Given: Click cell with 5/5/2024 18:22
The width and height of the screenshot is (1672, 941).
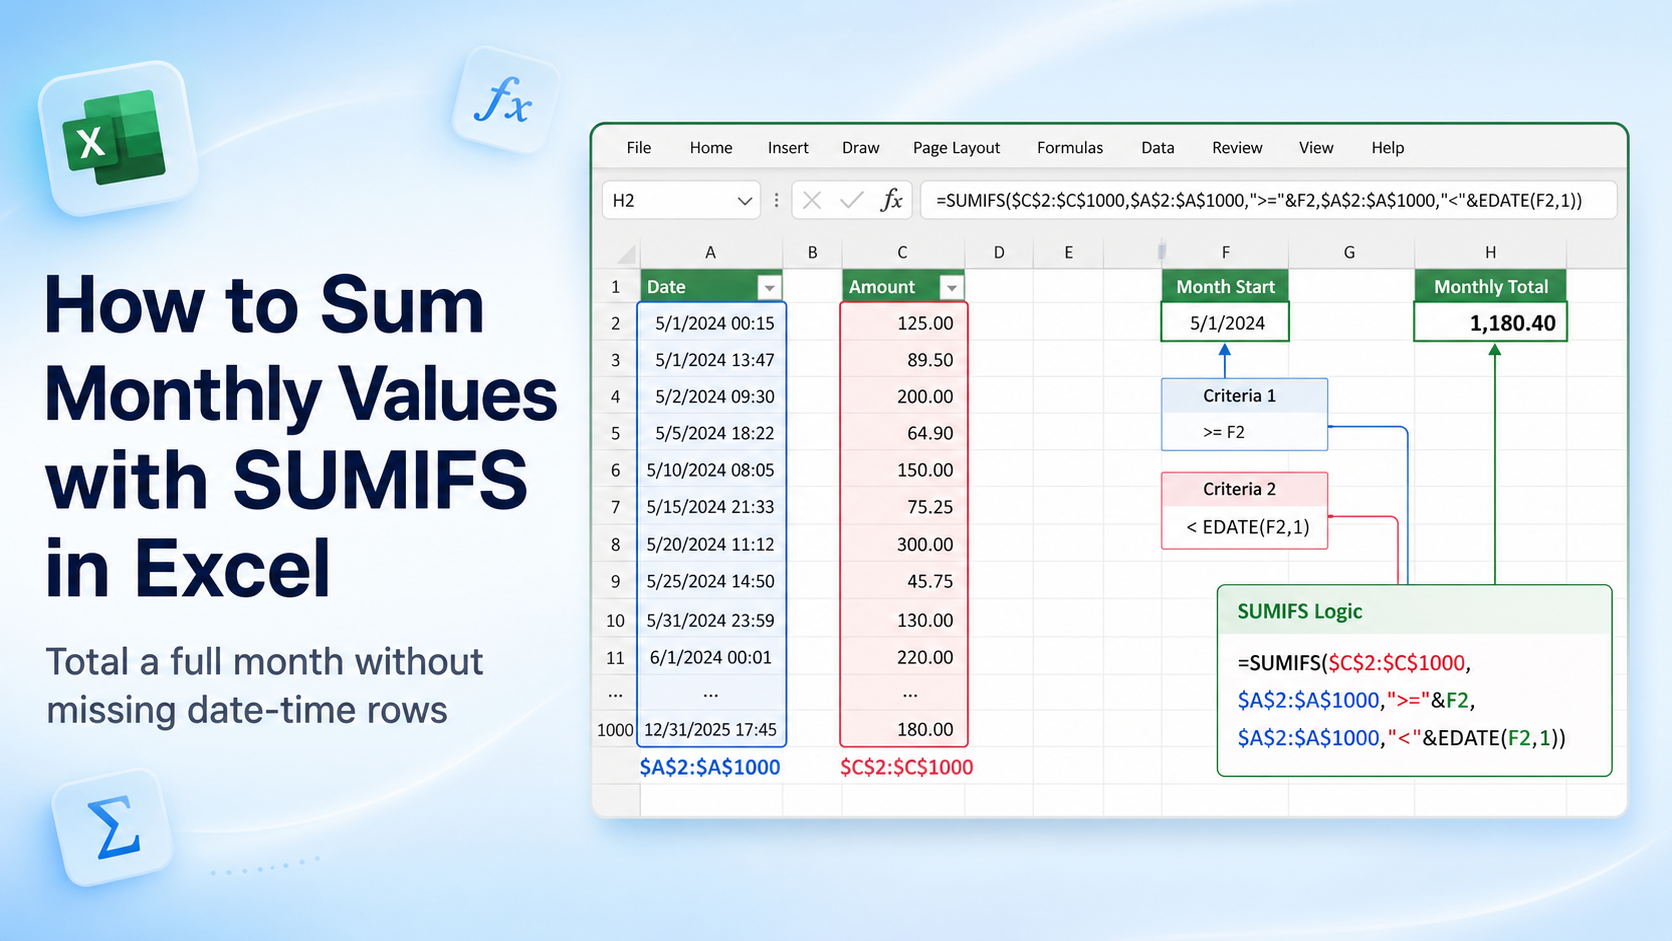Looking at the screenshot, I should pos(712,433).
